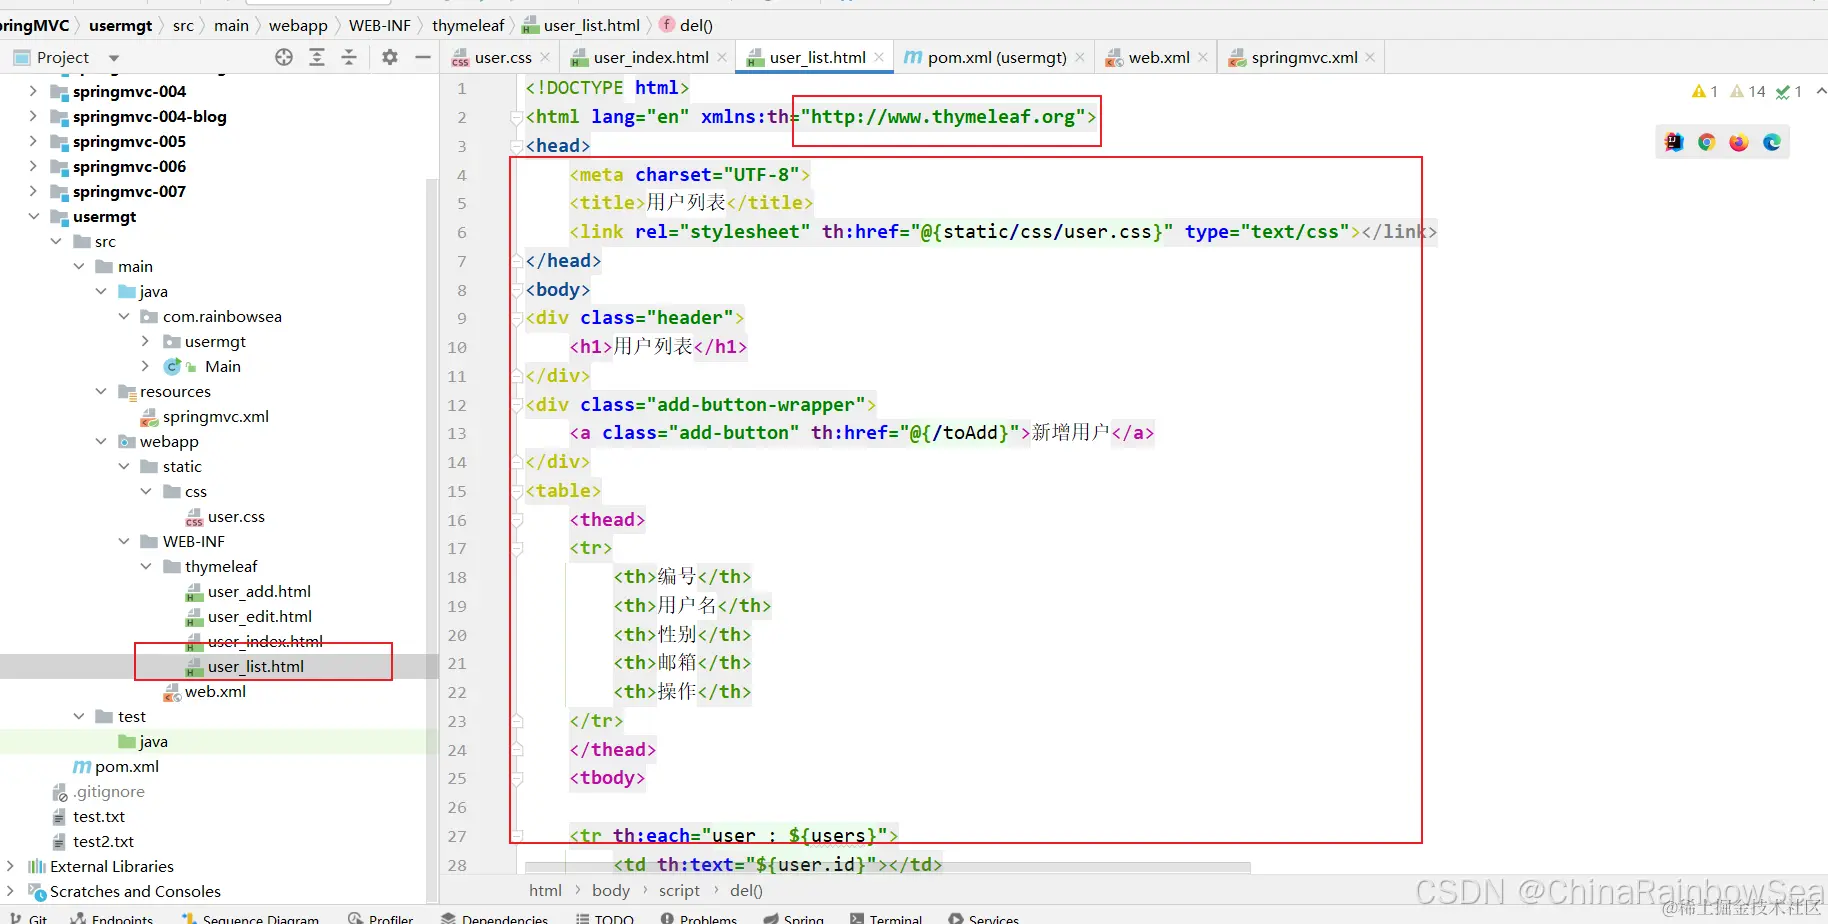Collapse the thymeleaf folder
This screenshot has width=1828, height=924.
pyautogui.click(x=146, y=567)
